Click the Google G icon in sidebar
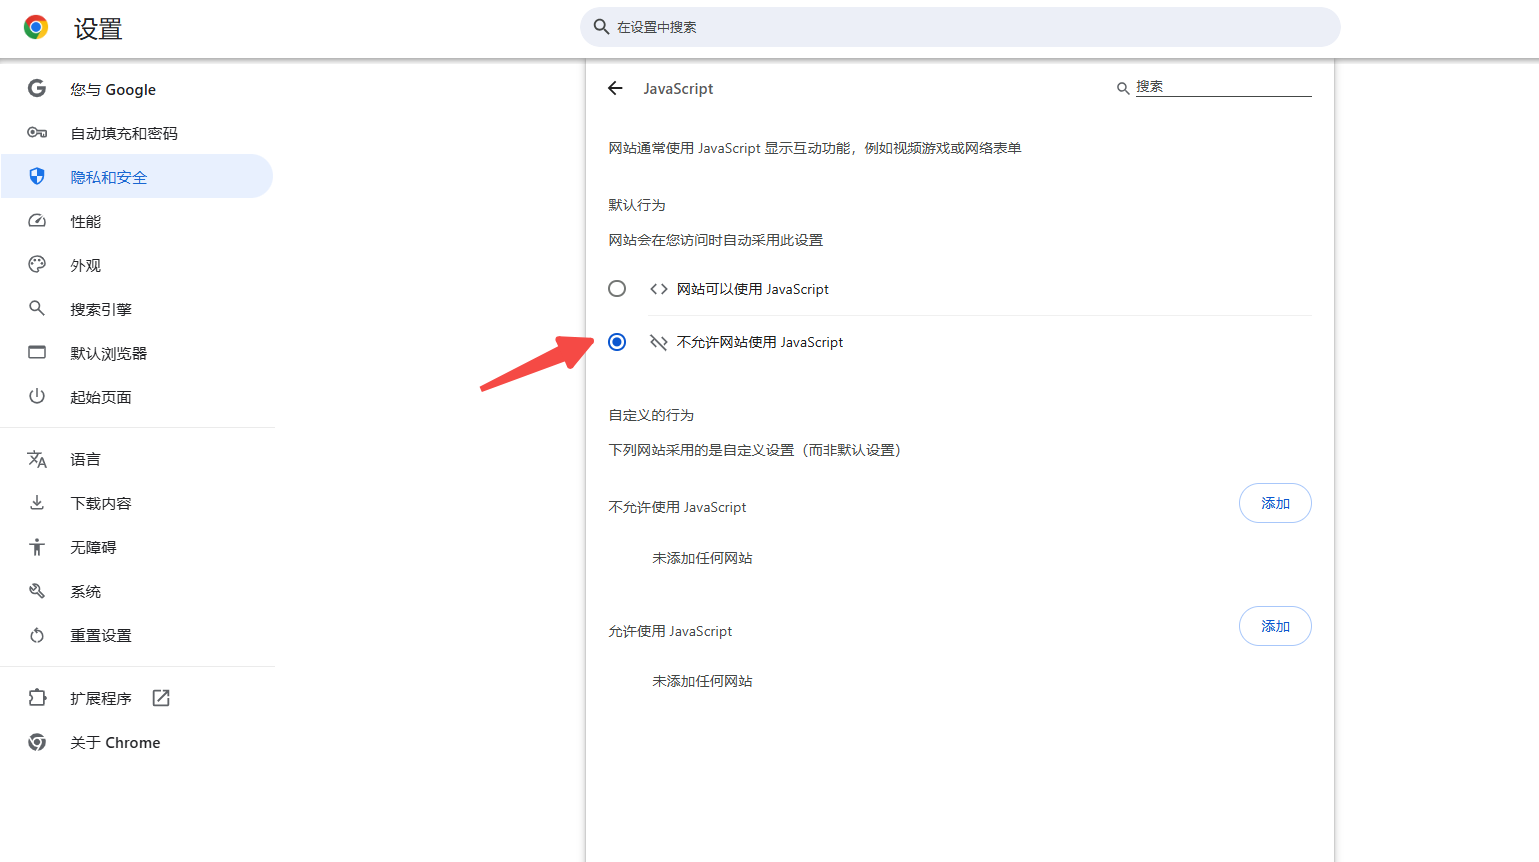Viewport: 1539px width, 862px height. pyautogui.click(x=37, y=88)
